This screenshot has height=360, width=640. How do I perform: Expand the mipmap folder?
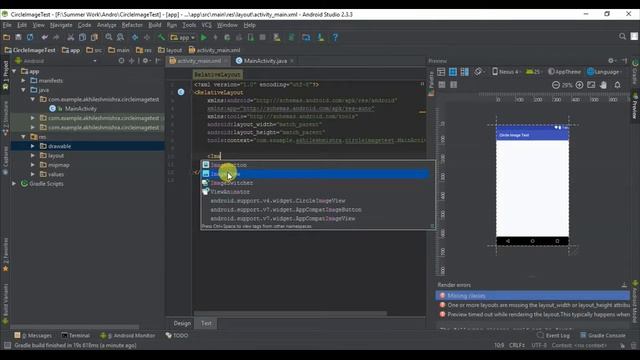(33, 165)
